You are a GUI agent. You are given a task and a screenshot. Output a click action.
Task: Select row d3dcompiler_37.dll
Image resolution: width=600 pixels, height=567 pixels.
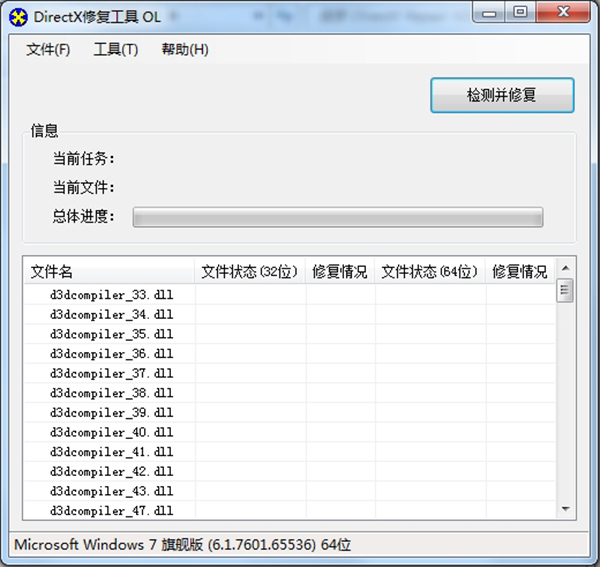(290, 373)
